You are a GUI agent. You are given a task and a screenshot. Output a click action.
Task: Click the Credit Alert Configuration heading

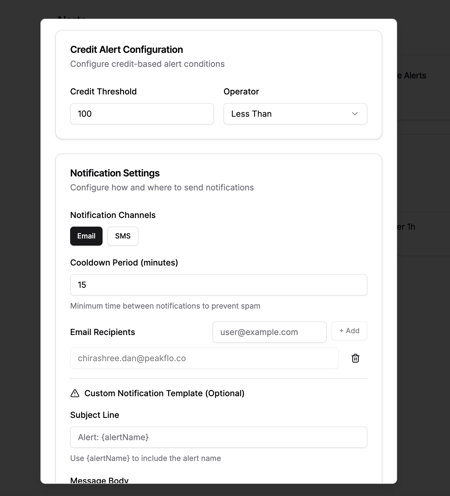pos(127,50)
